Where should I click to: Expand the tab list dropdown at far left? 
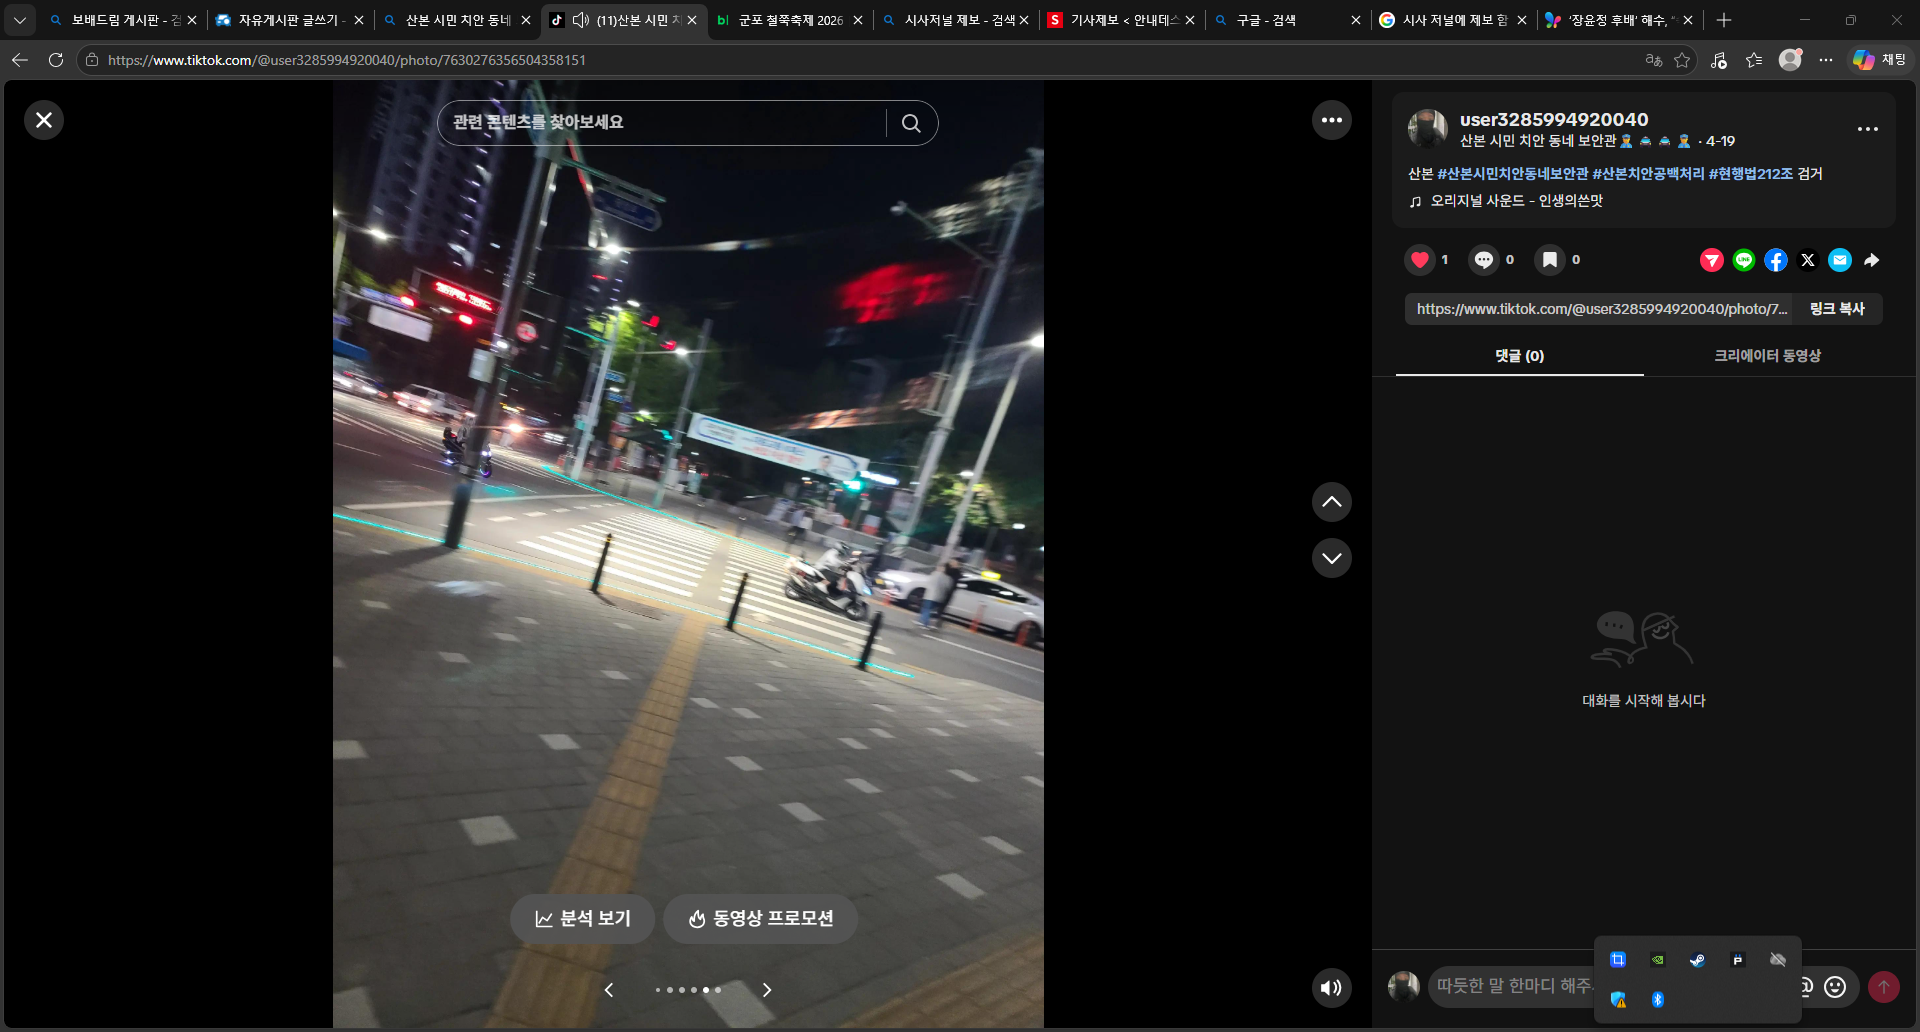point(19,20)
